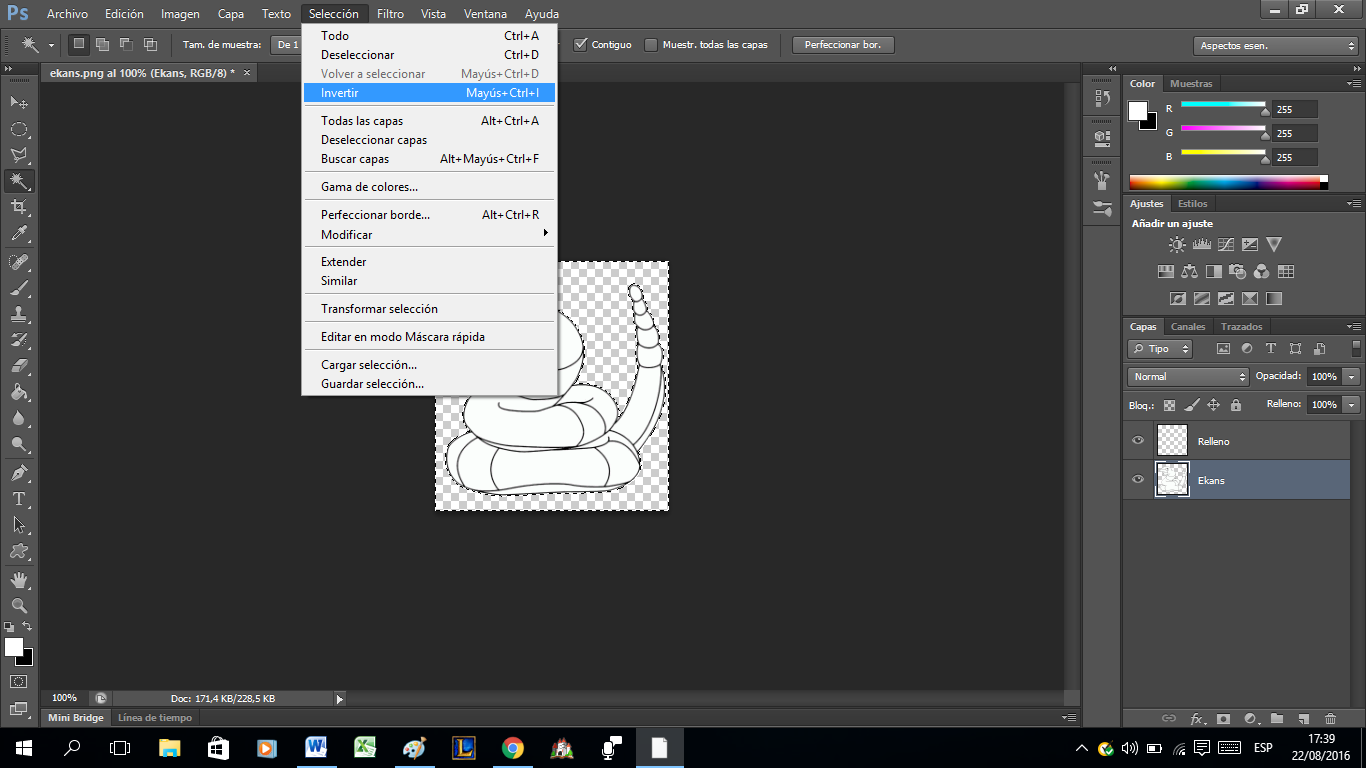Toggle the Contiguo checkbox
Viewport: 1366px width, 768px height.
(580, 44)
